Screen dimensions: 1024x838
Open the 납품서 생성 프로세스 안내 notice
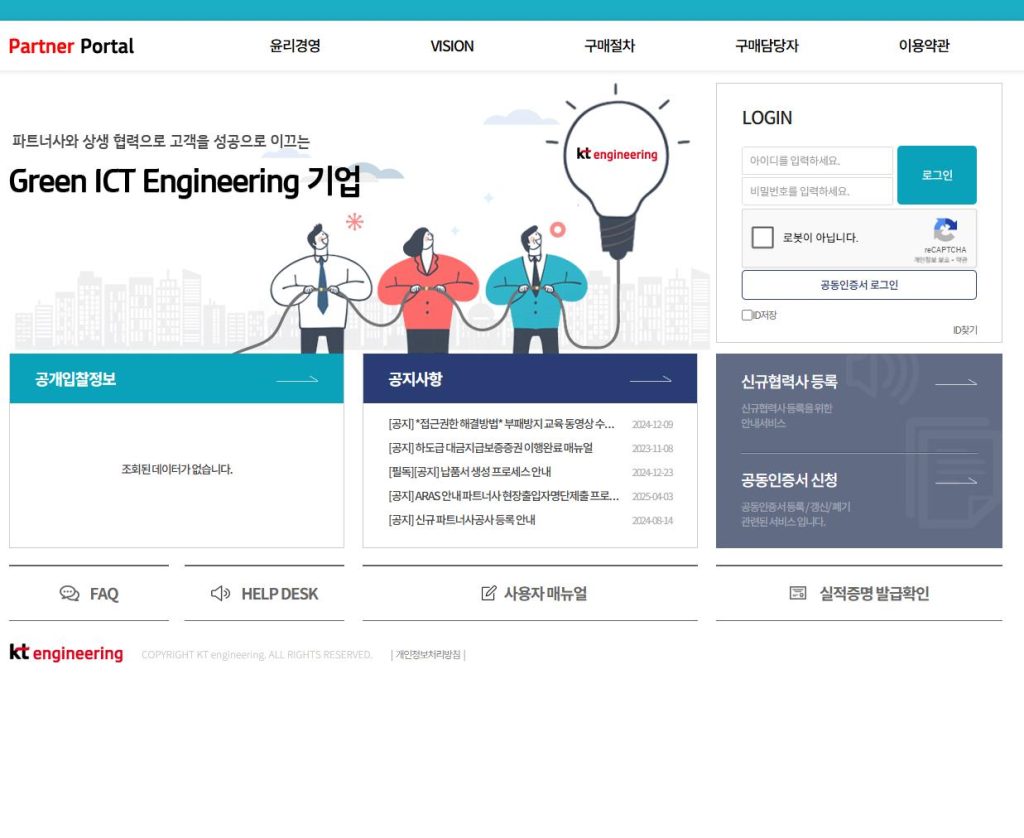click(x=470, y=472)
